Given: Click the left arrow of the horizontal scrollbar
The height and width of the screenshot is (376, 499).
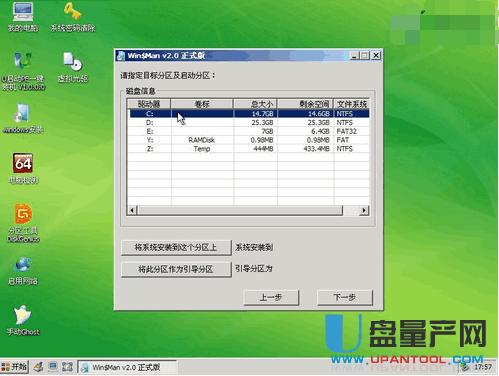Looking at the screenshot, I should [x=132, y=210].
